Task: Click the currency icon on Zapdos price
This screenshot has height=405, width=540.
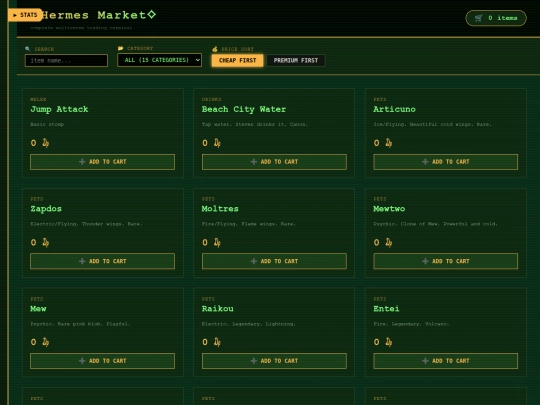Action: (46, 242)
